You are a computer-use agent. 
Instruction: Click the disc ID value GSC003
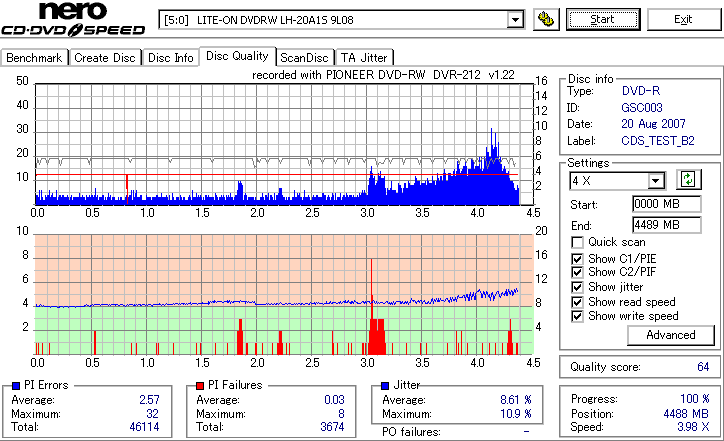[x=642, y=108]
